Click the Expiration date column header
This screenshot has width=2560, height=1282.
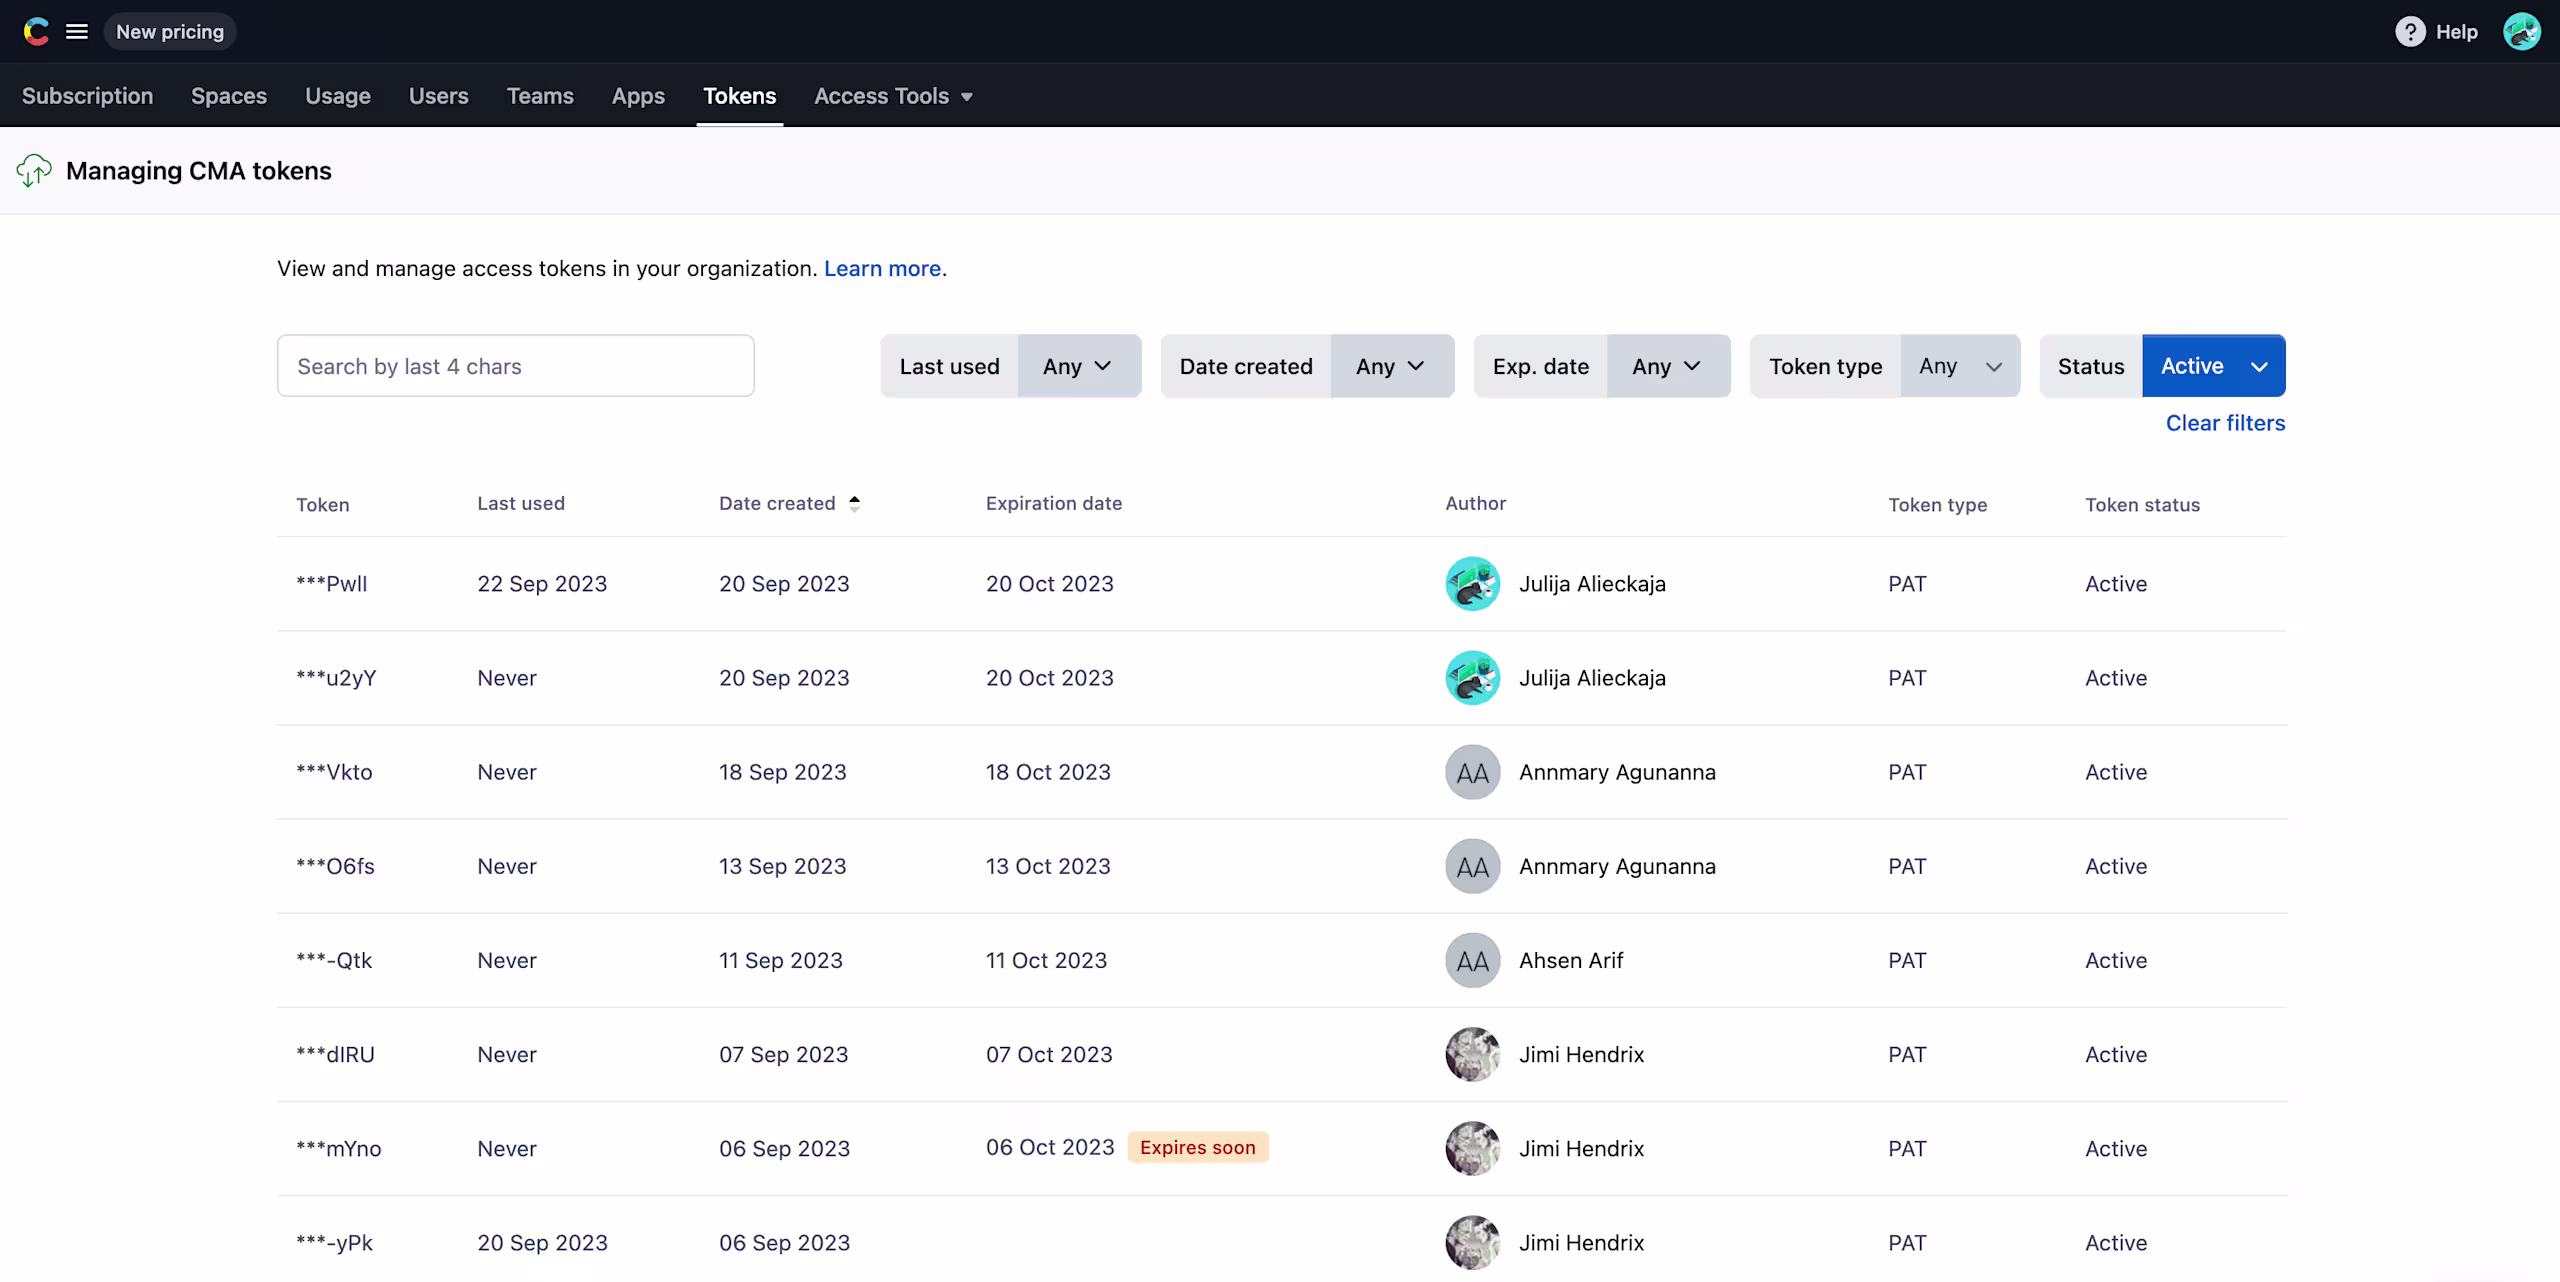(1054, 504)
